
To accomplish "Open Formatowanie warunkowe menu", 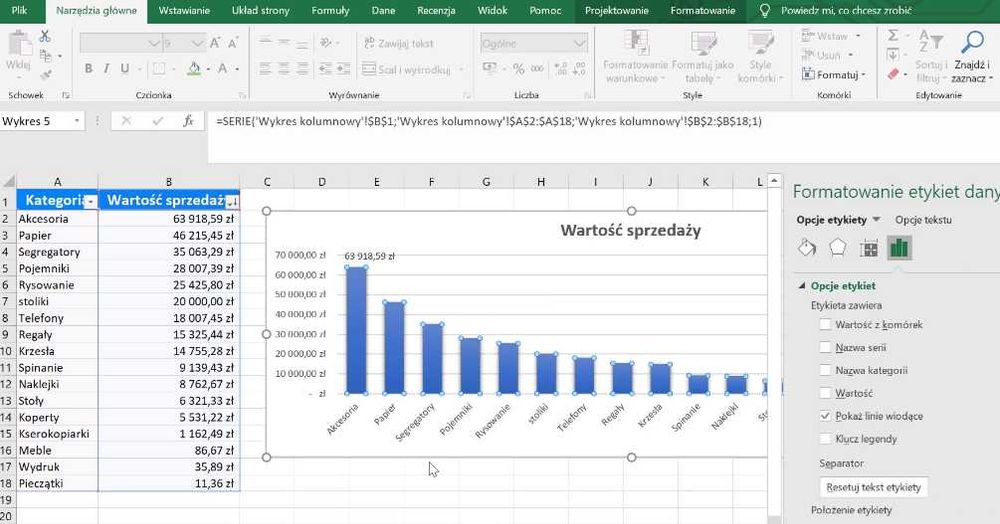I will 635,56.
